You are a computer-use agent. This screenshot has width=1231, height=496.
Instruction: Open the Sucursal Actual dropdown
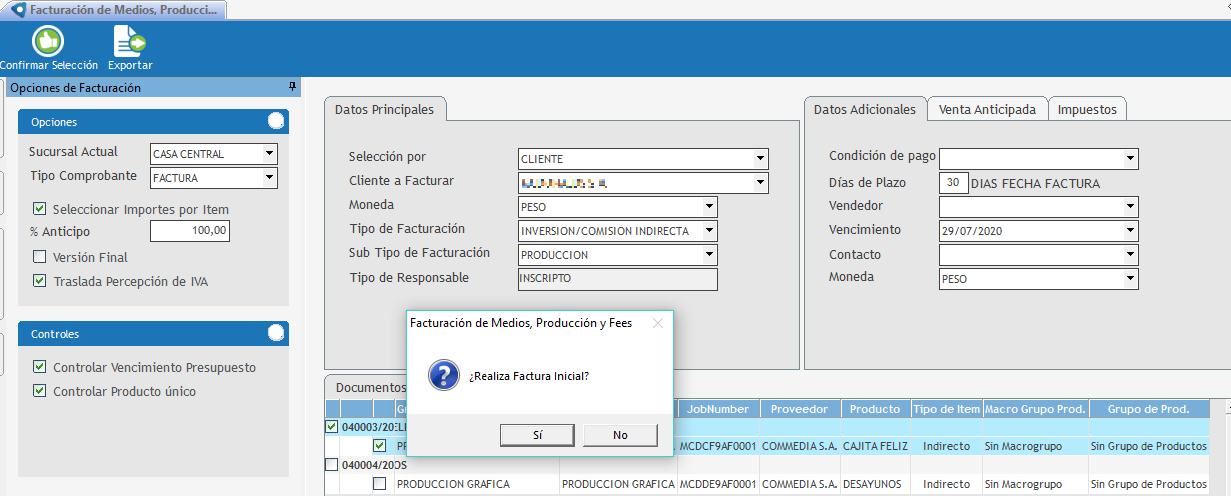point(269,154)
